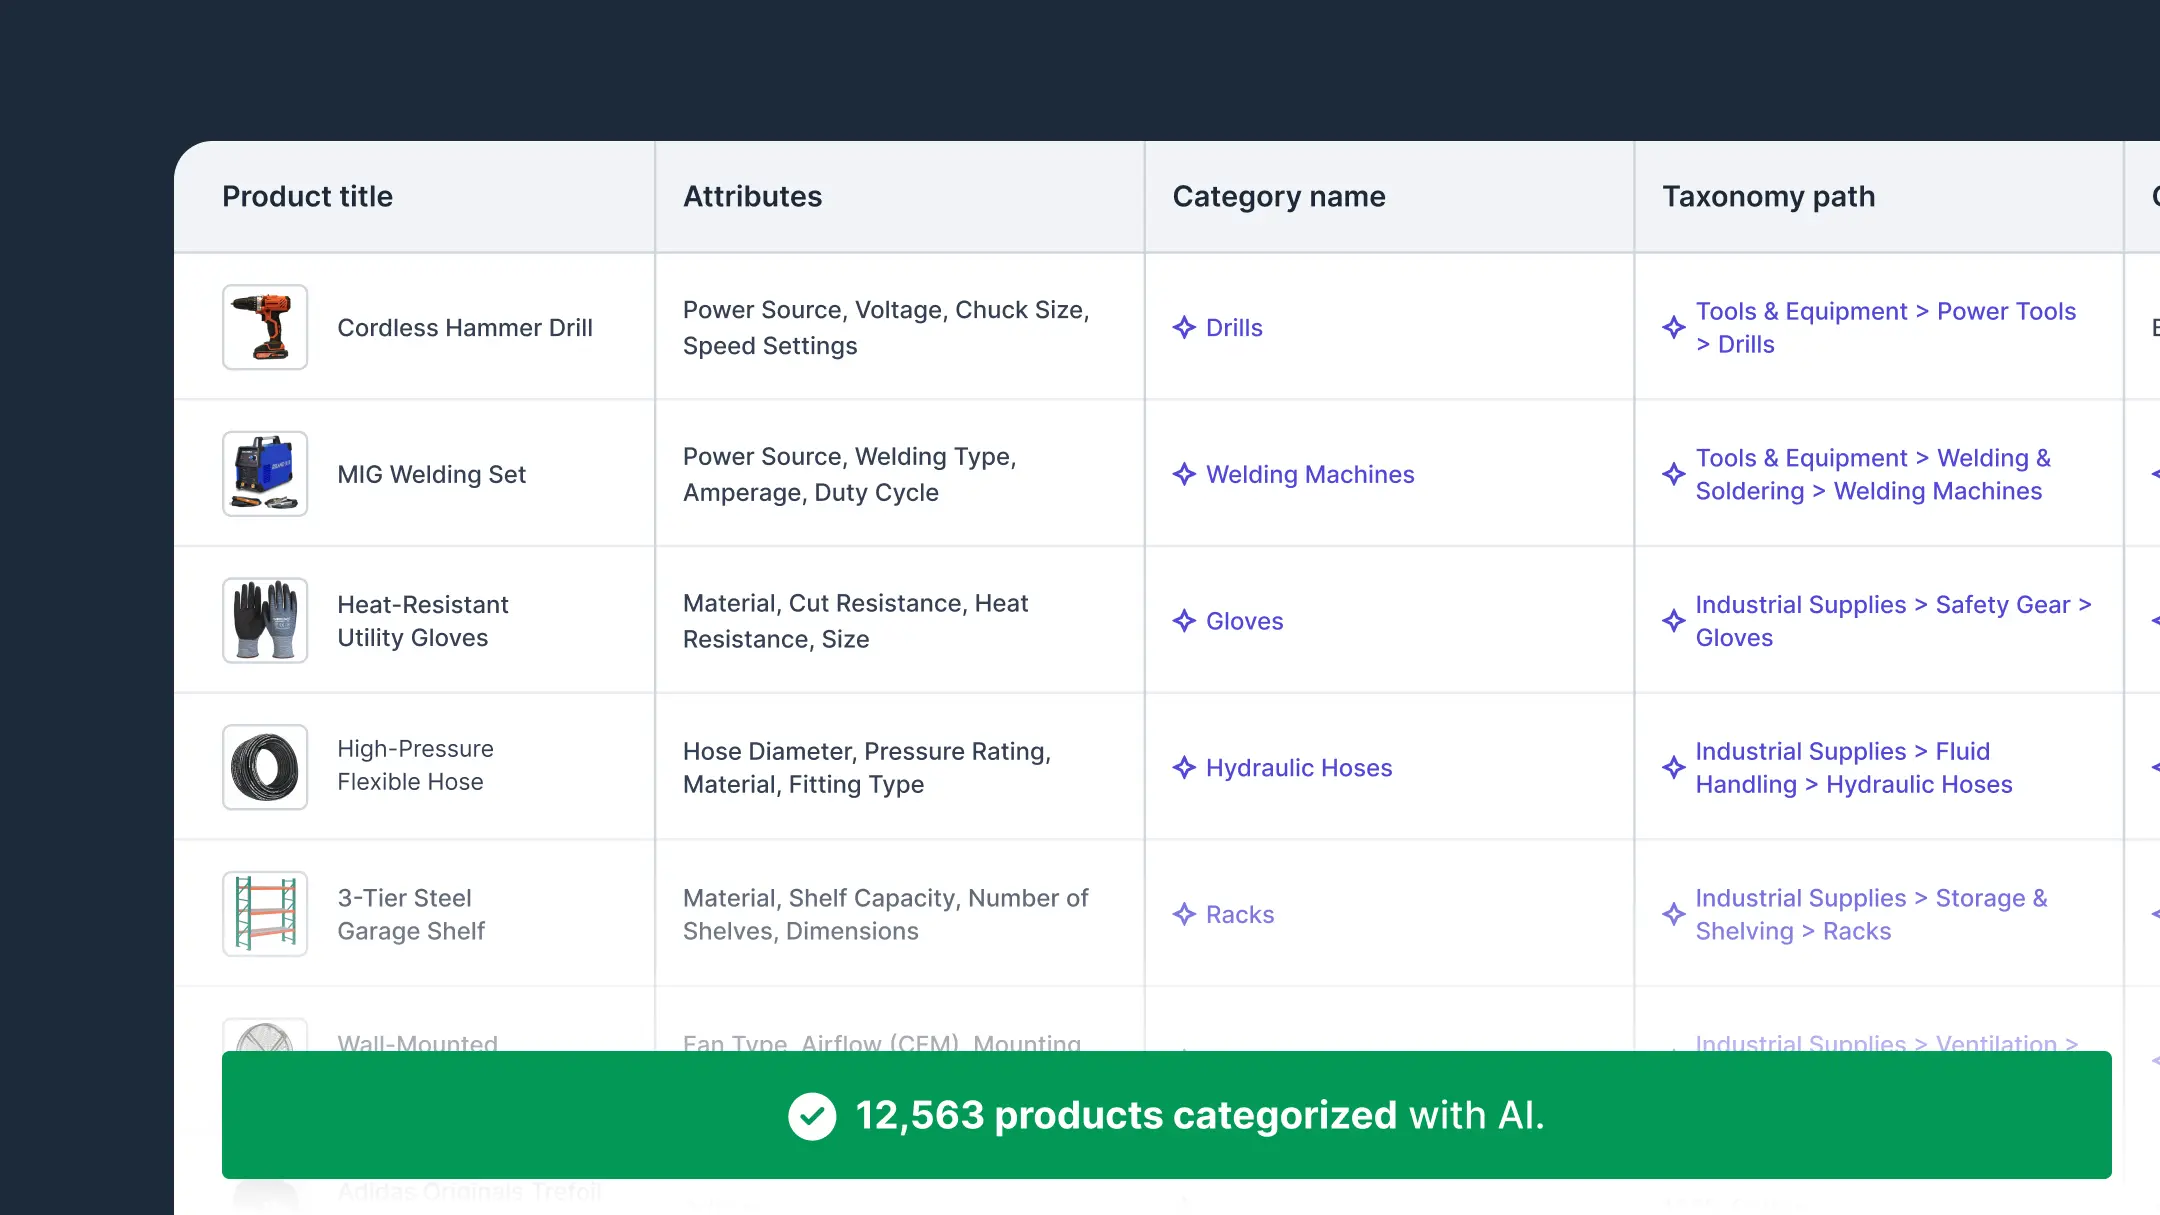Open the Welding Machines category link
The width and height of the screenshot is (2160, 1215).
(x=1310, y=474)
